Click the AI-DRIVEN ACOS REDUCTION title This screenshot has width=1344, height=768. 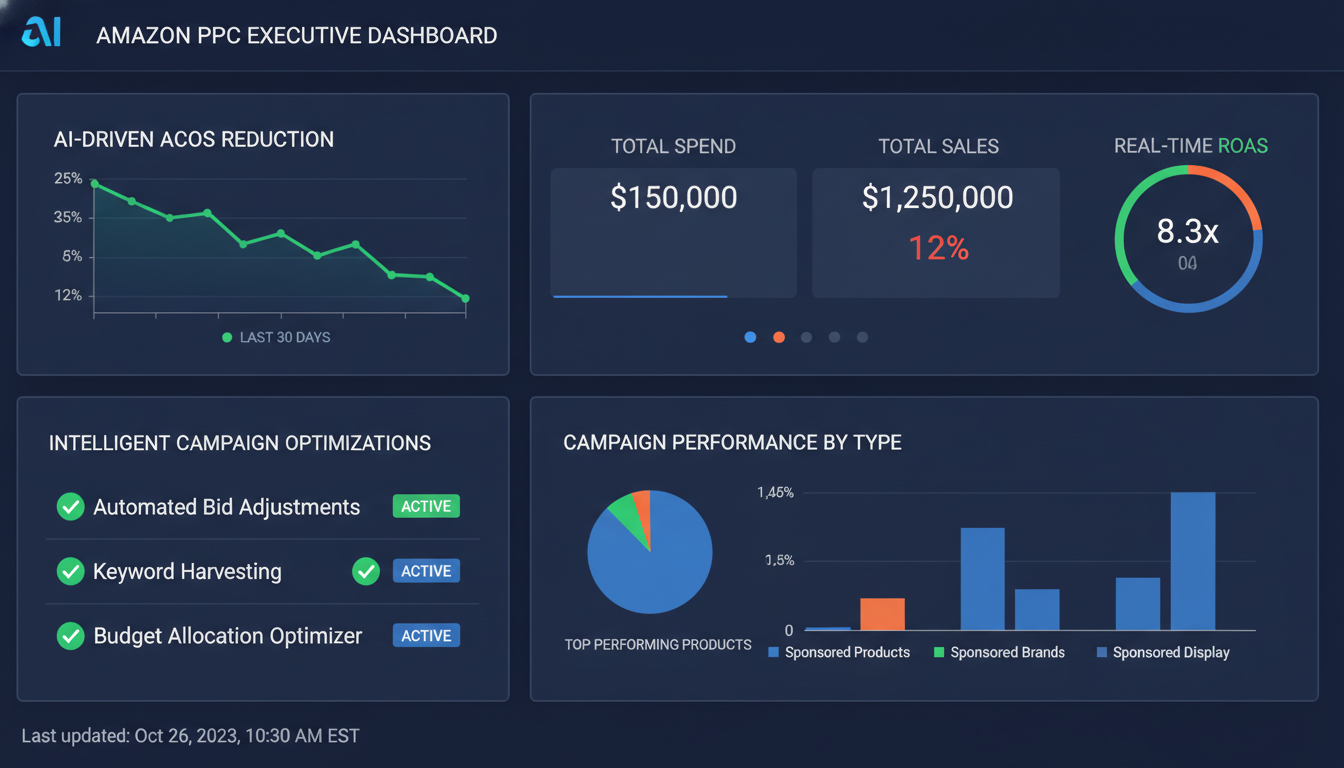[x=194, y=139]
